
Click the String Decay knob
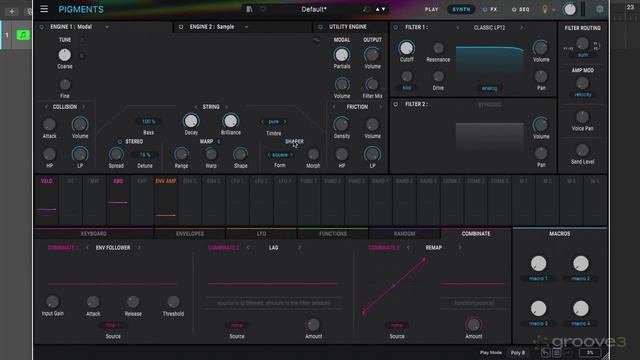click(x=191, y=121)
